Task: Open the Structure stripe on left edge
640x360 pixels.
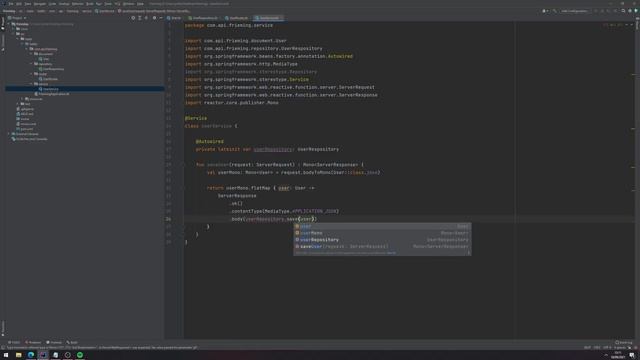Action: click(2, 42)
